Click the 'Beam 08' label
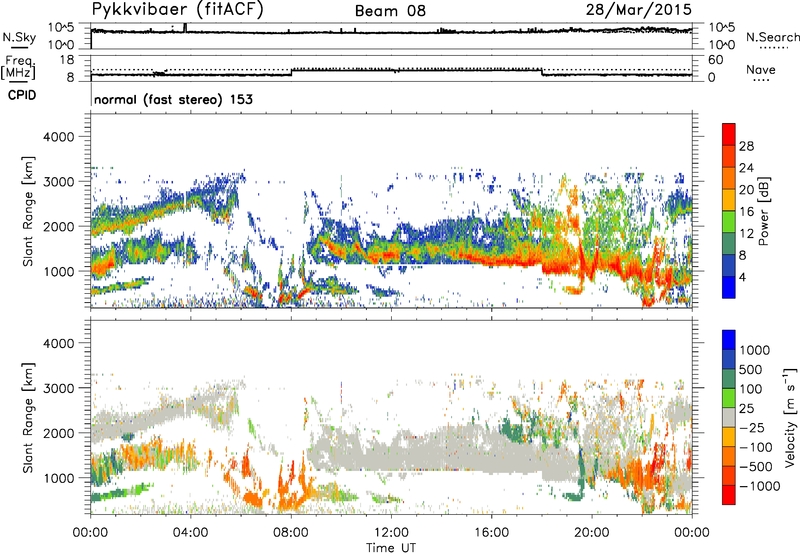This screenshot has width=800, height=554. pyautogui.click(x=390, y=11)
